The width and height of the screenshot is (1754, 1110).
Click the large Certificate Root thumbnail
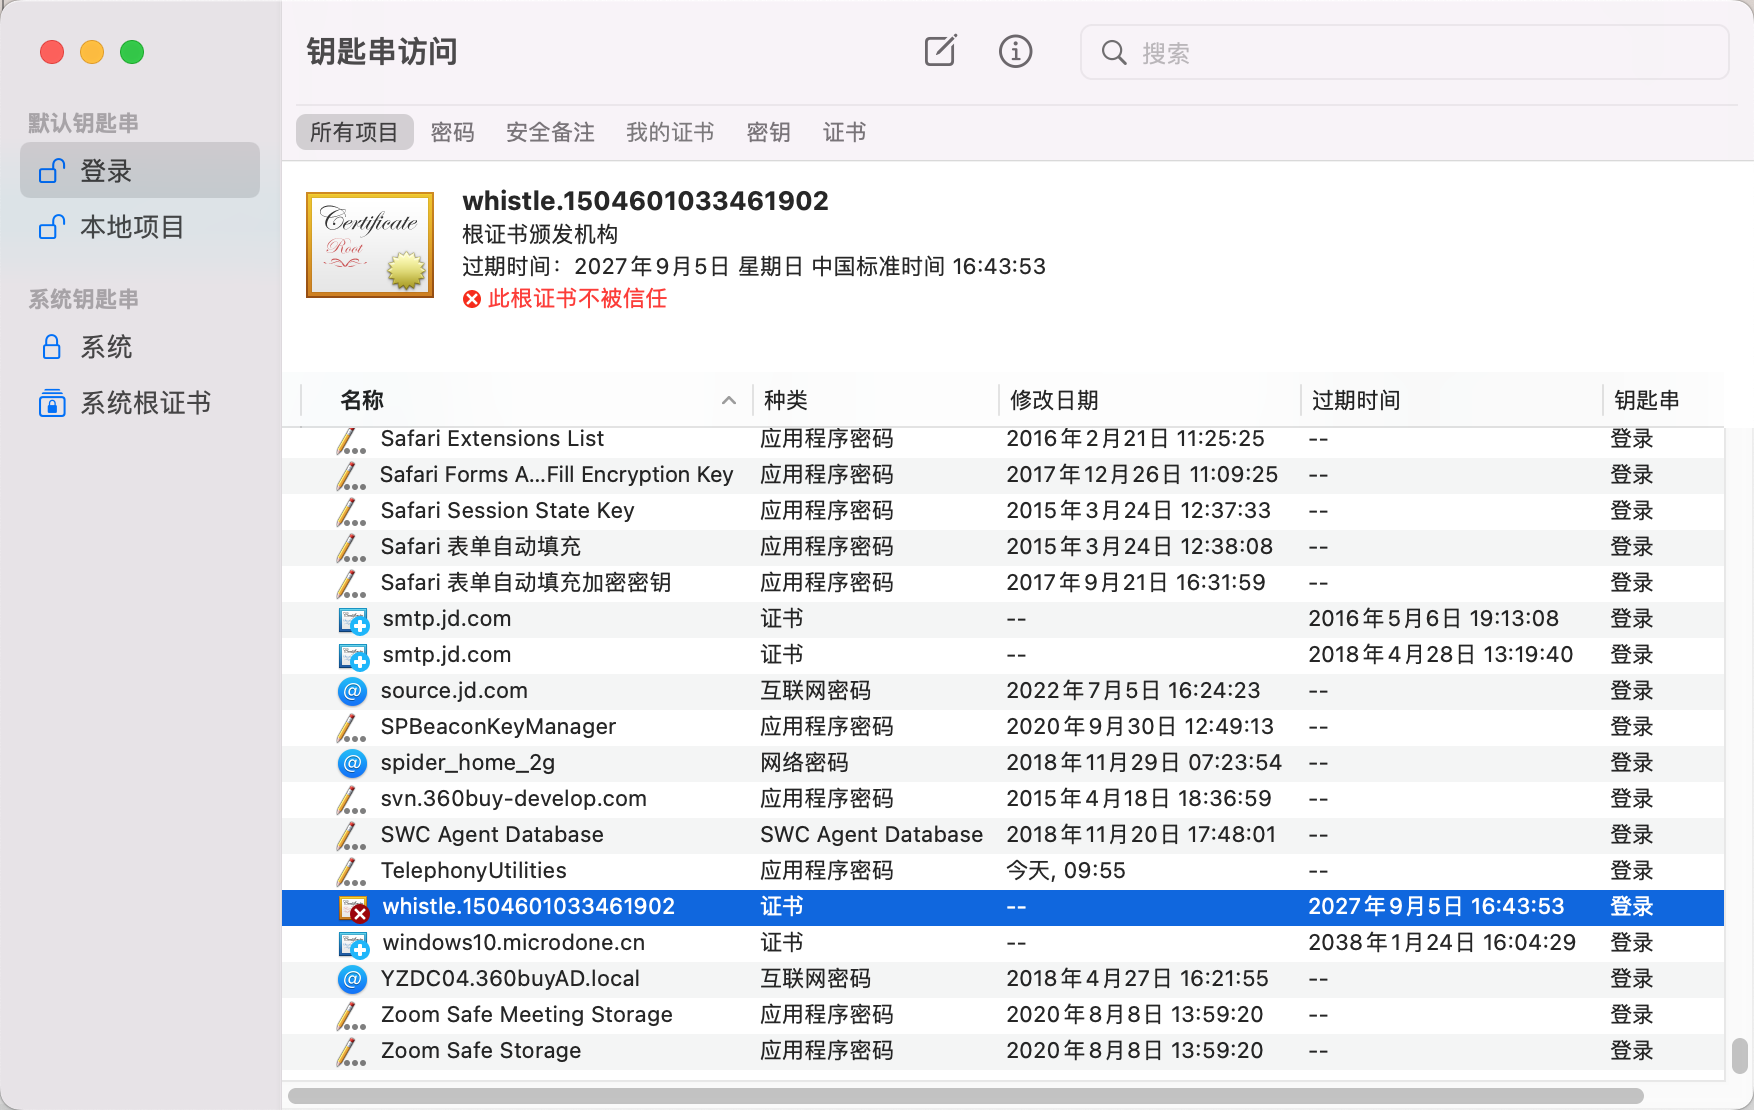point(370,245)
